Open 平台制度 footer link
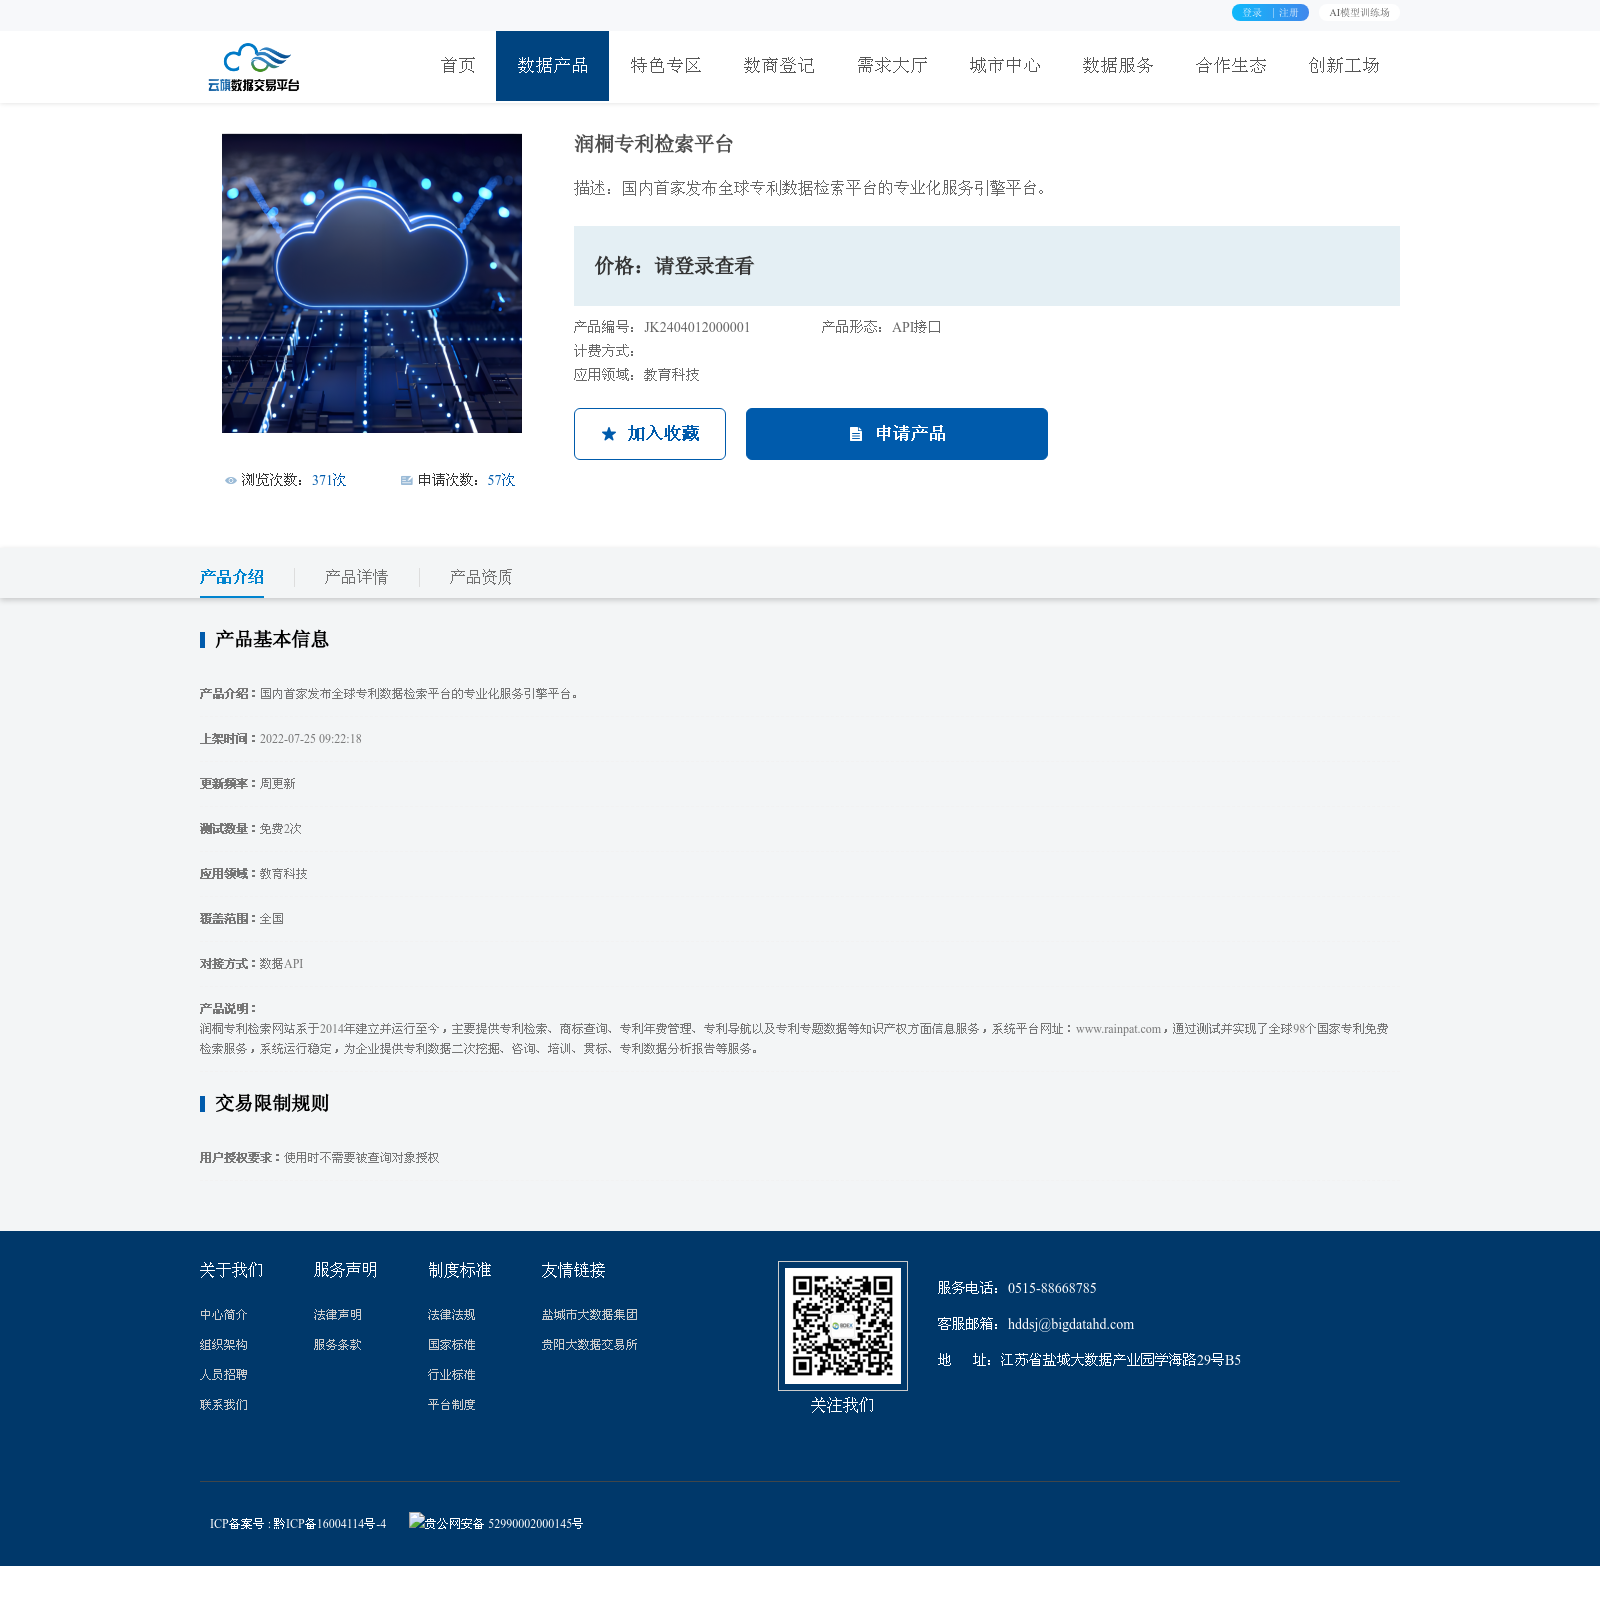Image resolution: width=1600 pixels, height=1600 pixels. pos(452,1405)
